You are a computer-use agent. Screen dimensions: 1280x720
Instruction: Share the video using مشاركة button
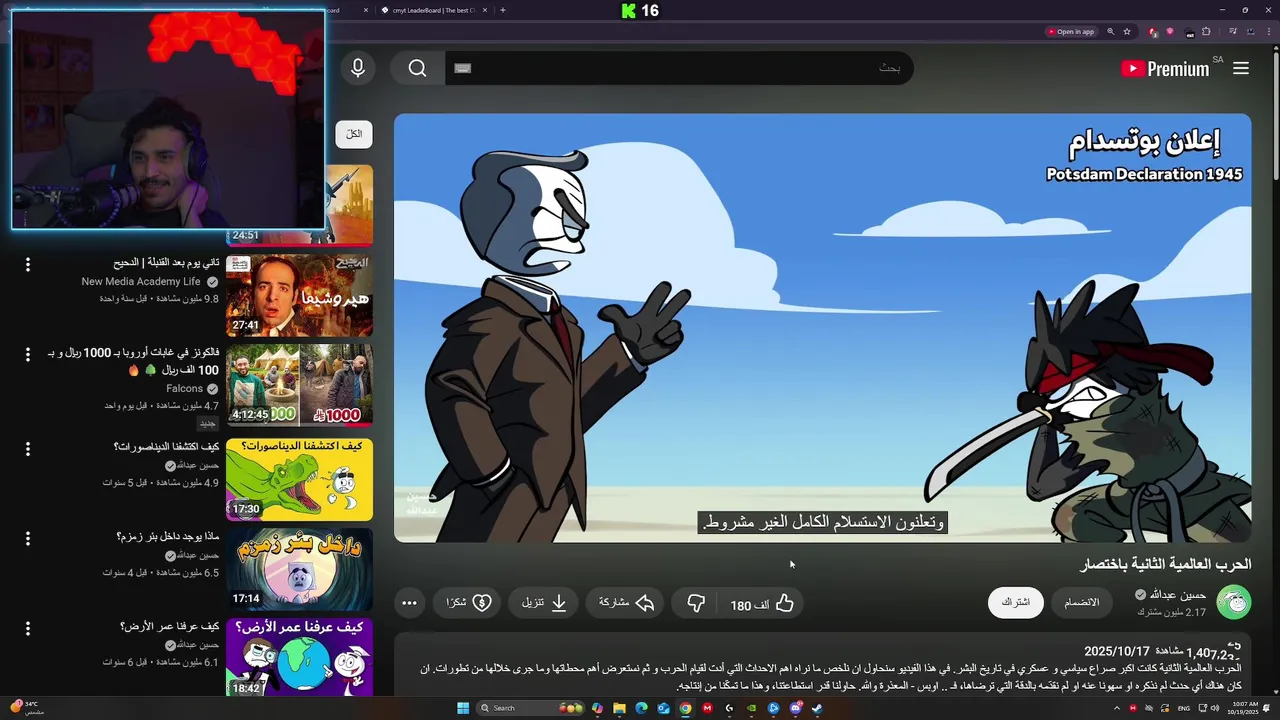[x=626, y=603]
